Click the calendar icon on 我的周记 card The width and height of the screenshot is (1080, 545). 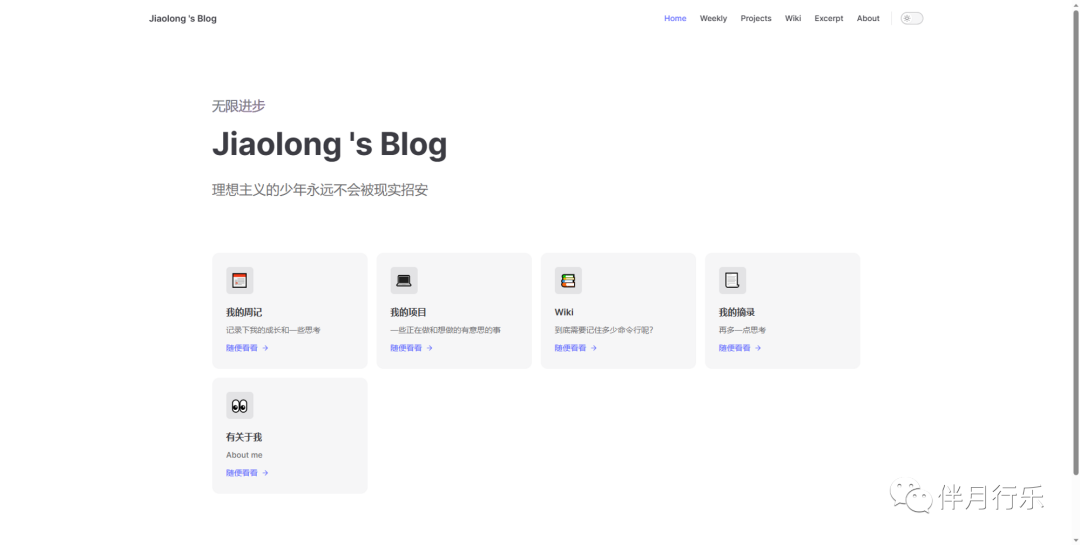click(x=240, y=280)
